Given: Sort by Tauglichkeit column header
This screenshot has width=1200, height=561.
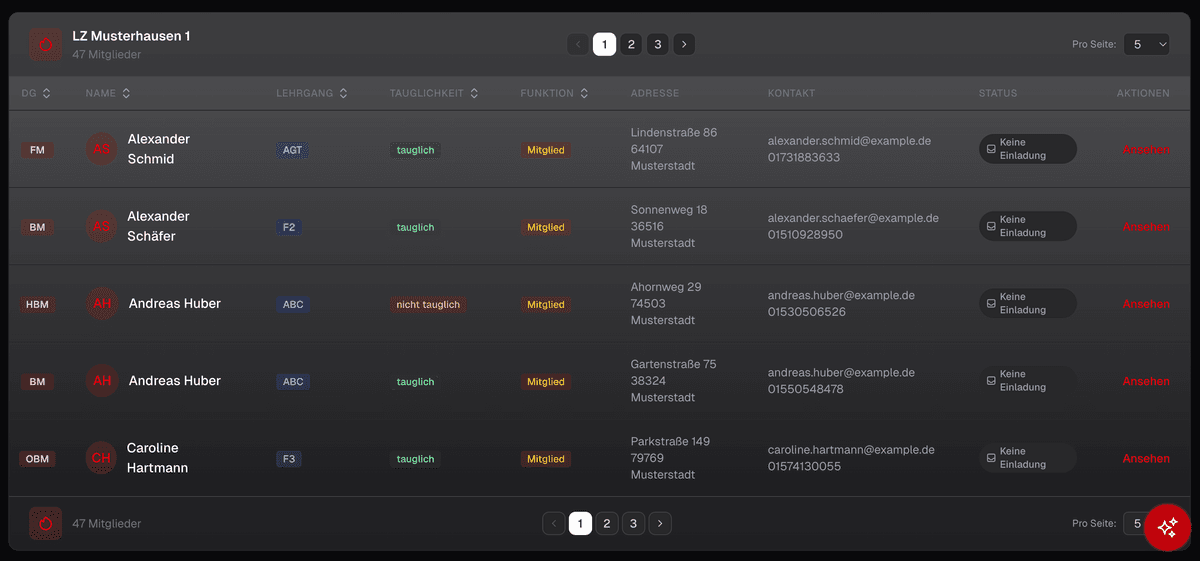Looking at the screenshot, I should pyautogui.click(x=434, y=93).
